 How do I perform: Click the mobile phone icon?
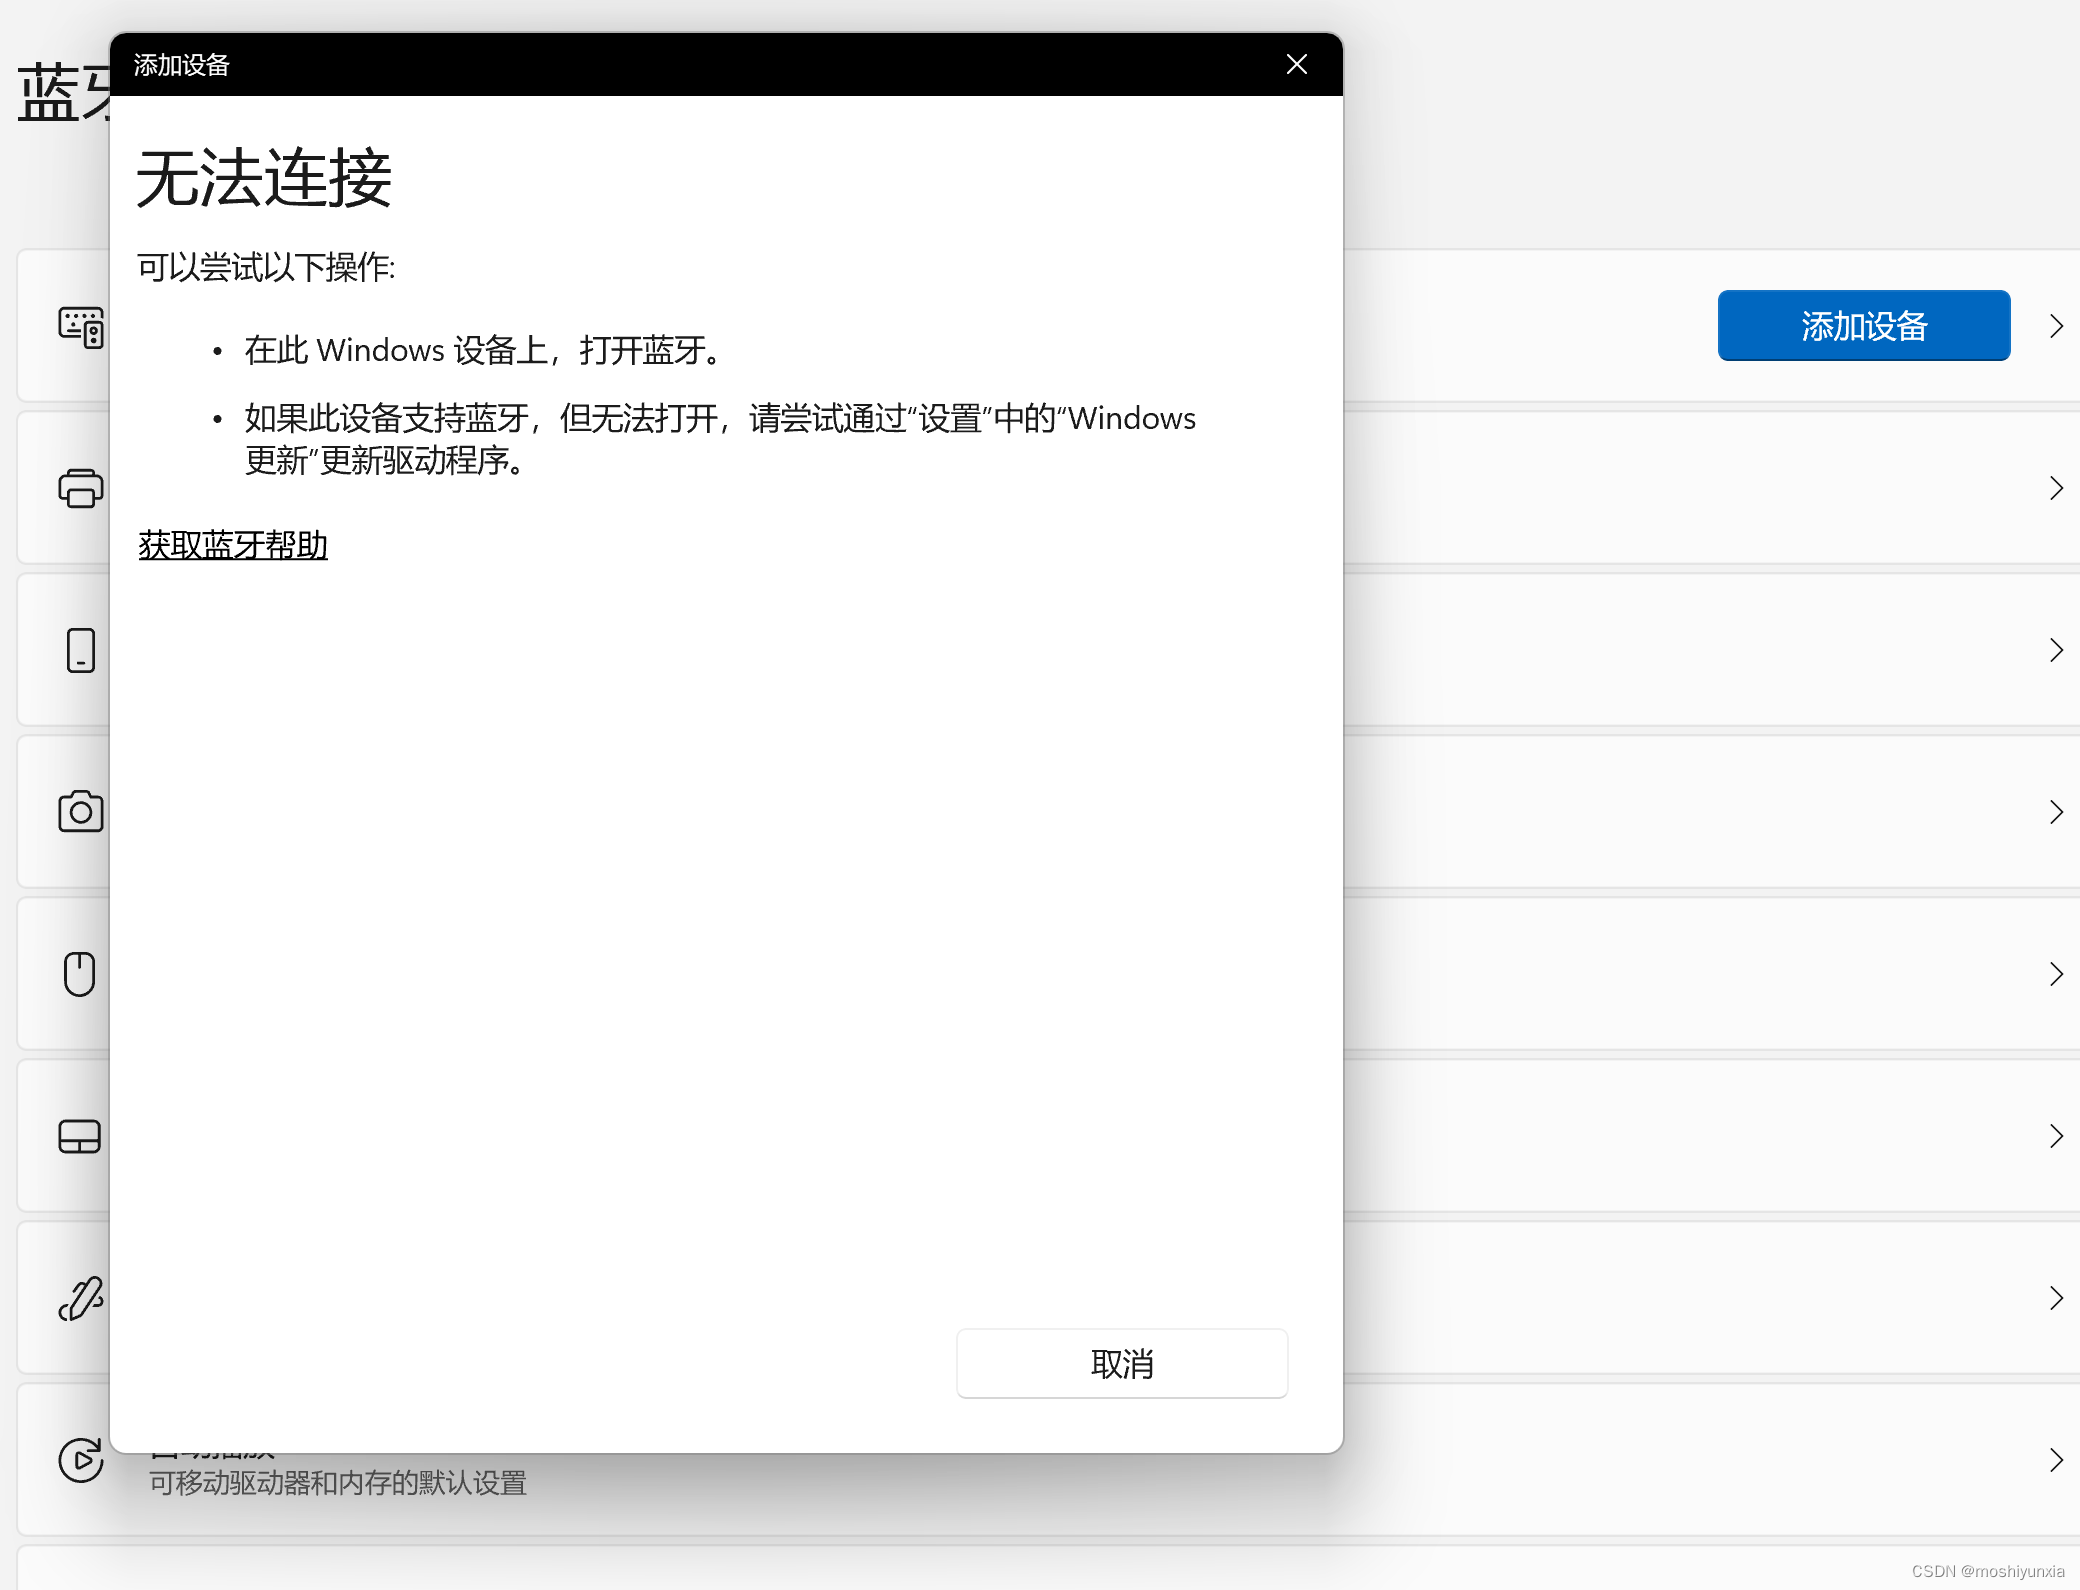80,650
